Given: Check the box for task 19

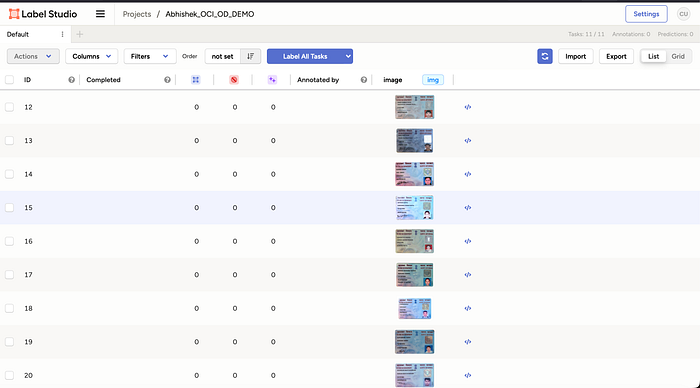Looking at the screenshot, I should coord(9,342).
